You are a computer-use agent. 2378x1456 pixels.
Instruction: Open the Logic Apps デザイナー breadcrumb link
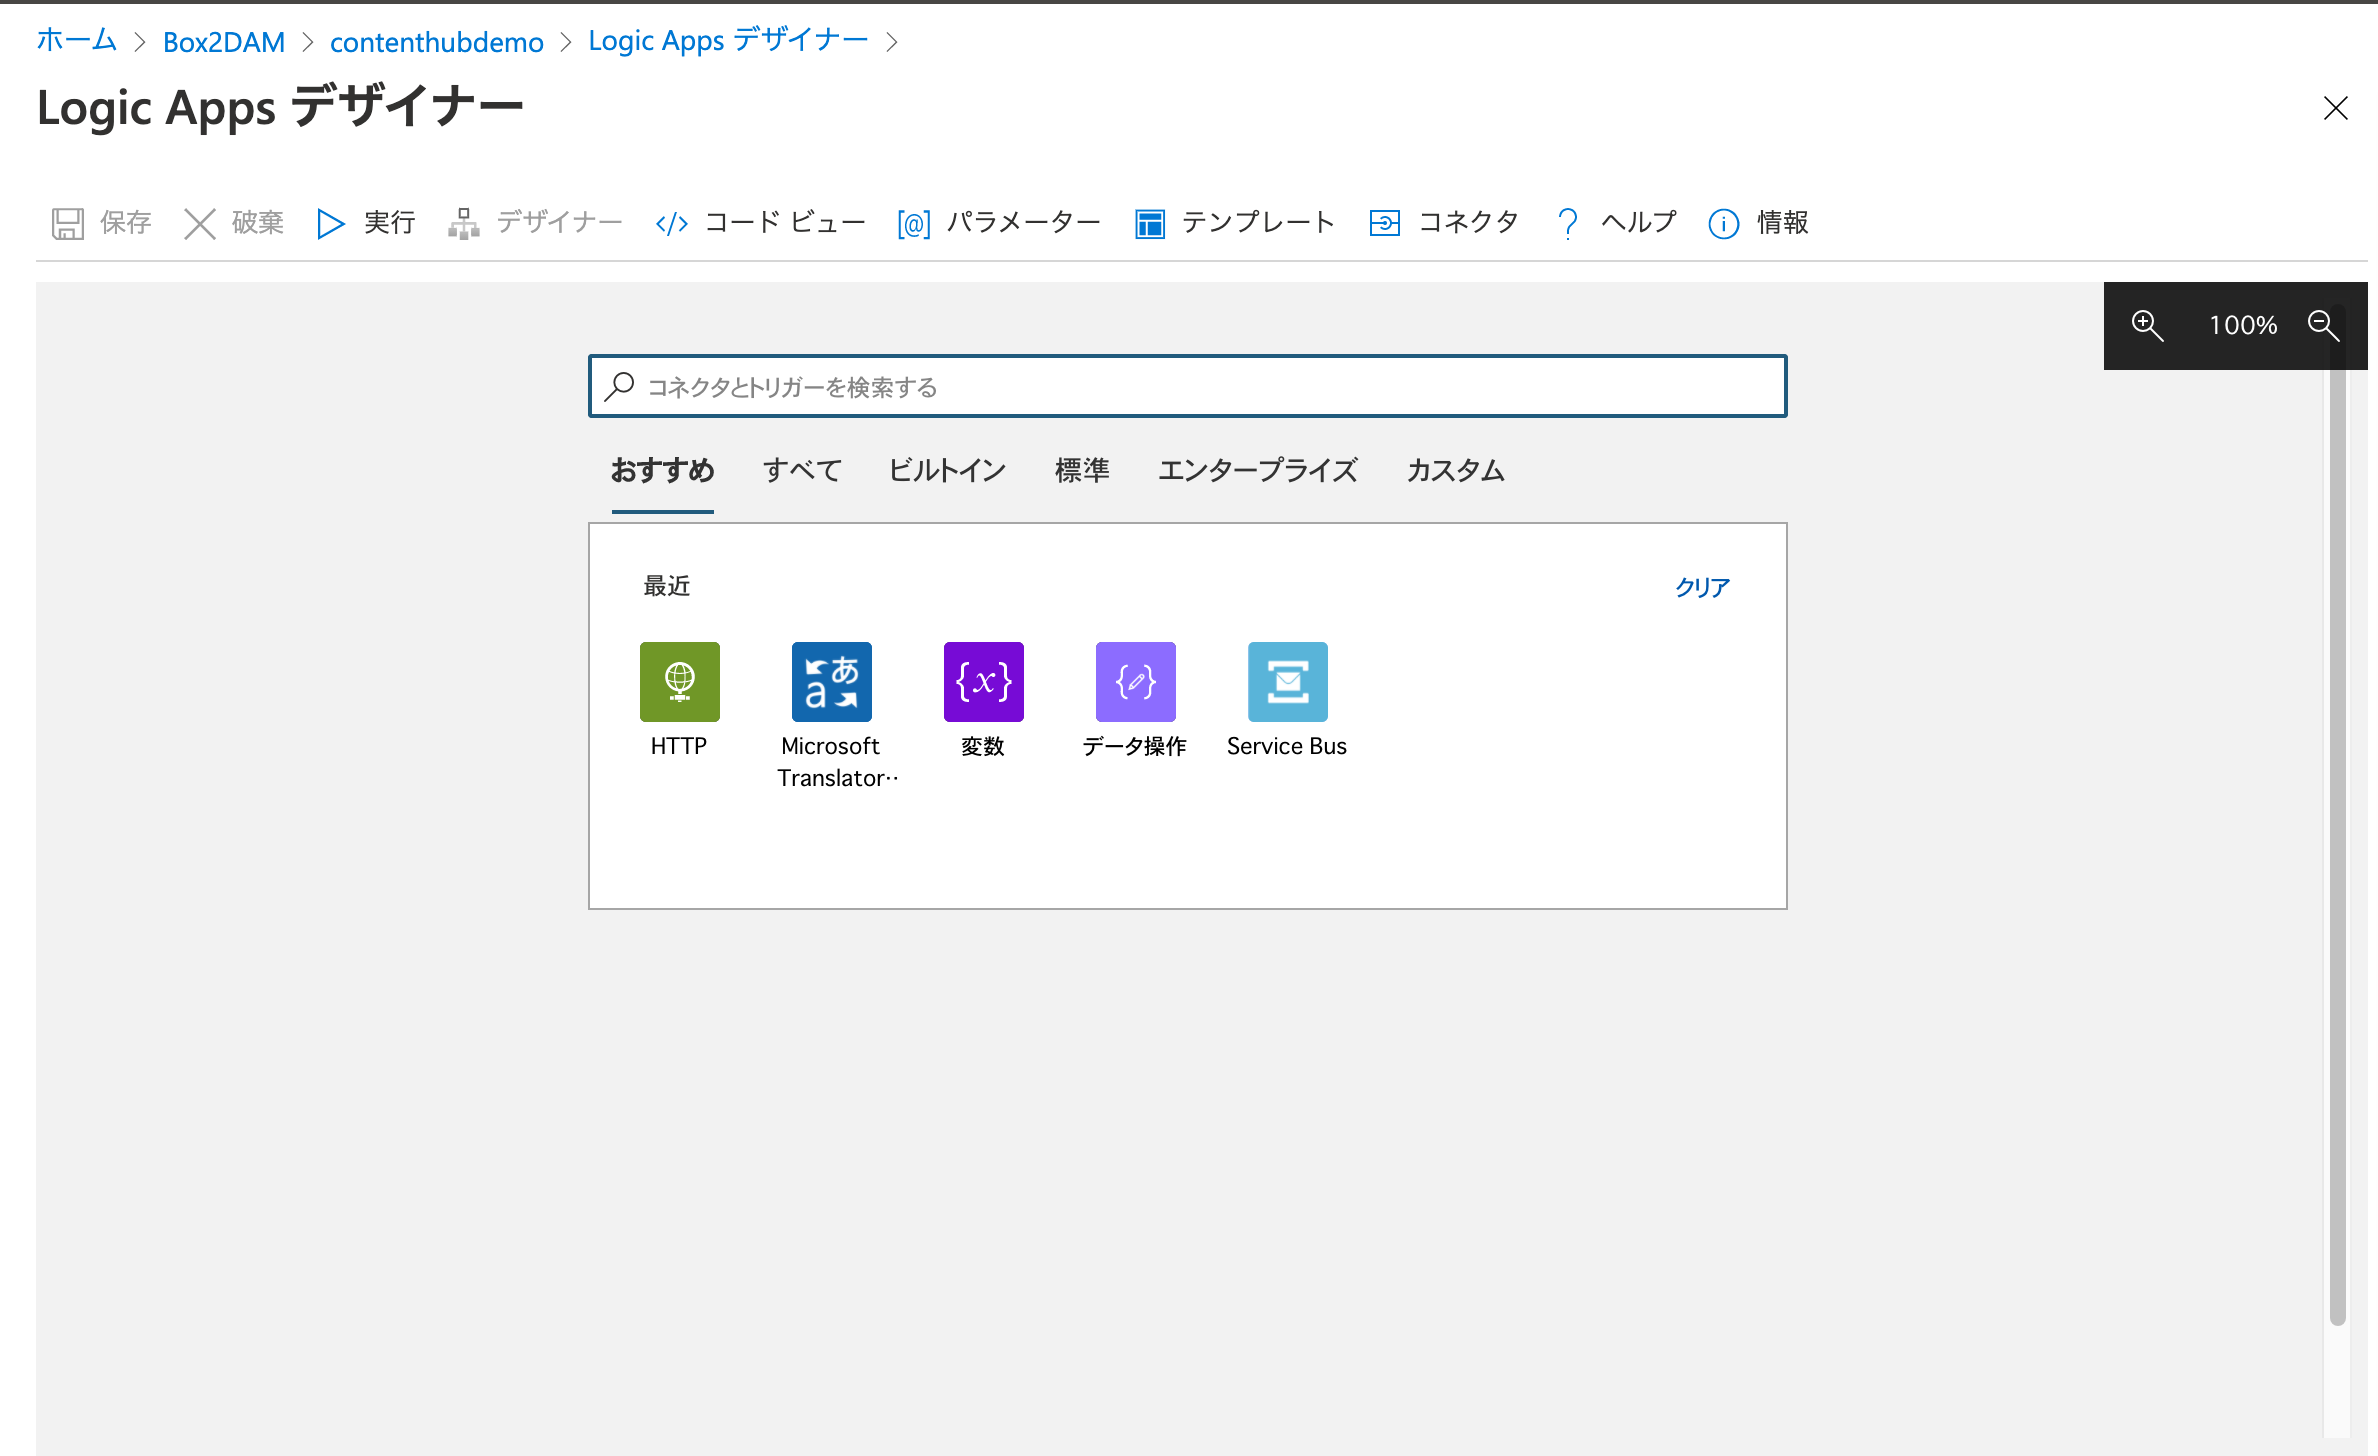click(728, 41)
